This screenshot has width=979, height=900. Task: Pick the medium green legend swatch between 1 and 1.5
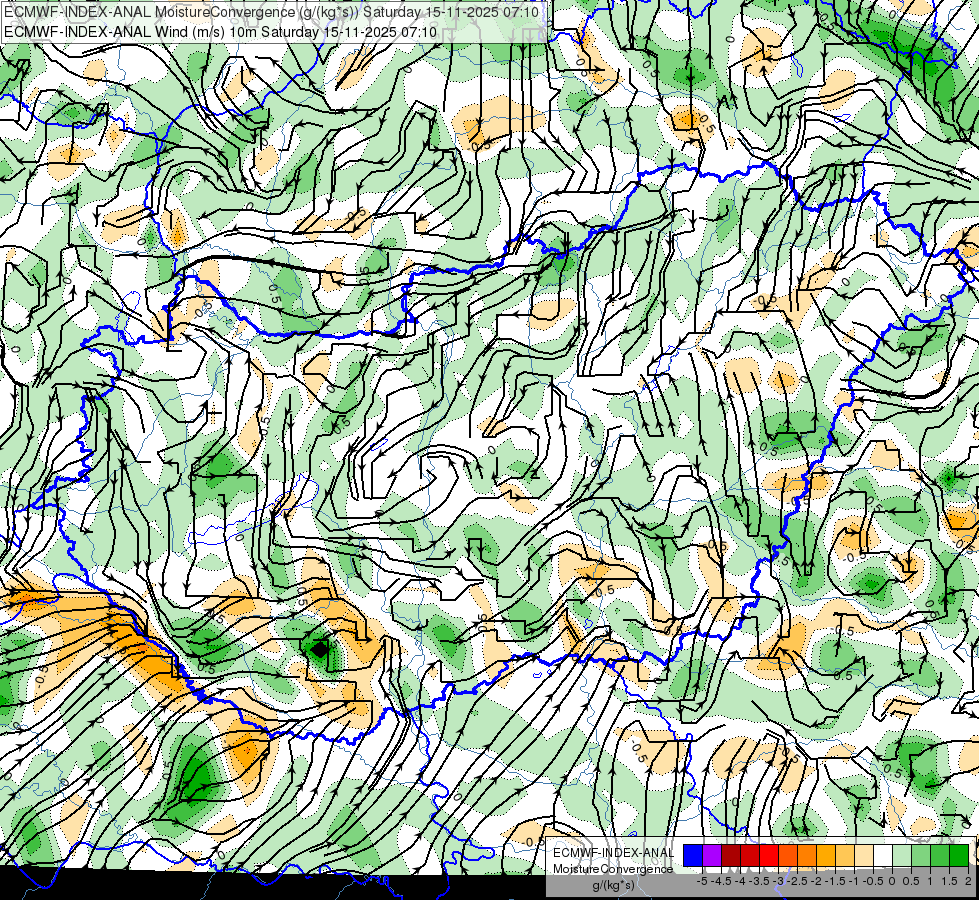[x=940, y=855]
